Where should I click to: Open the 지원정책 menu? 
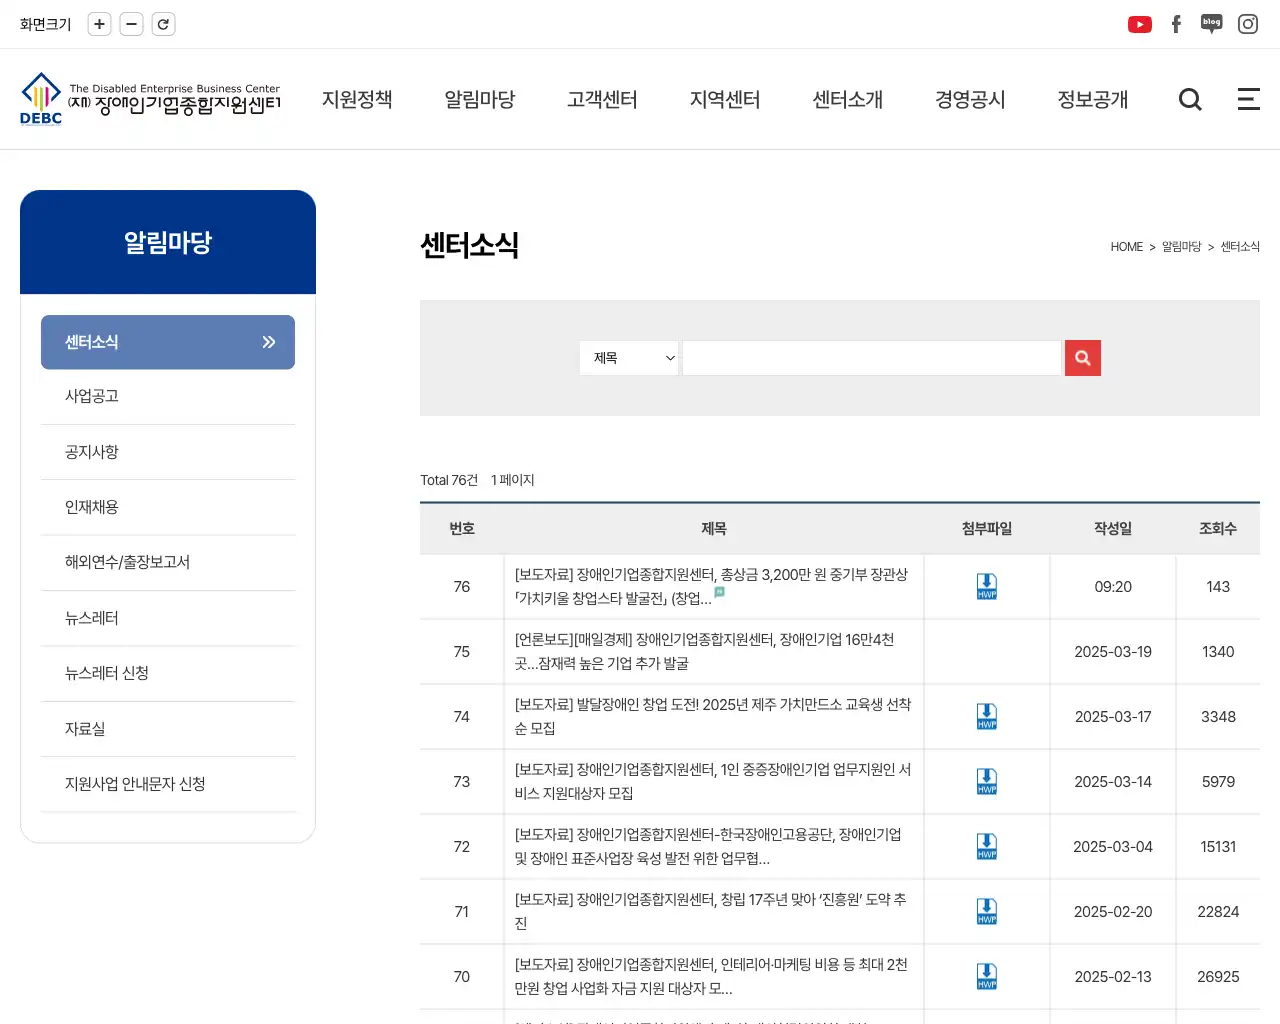pos(357,99)
